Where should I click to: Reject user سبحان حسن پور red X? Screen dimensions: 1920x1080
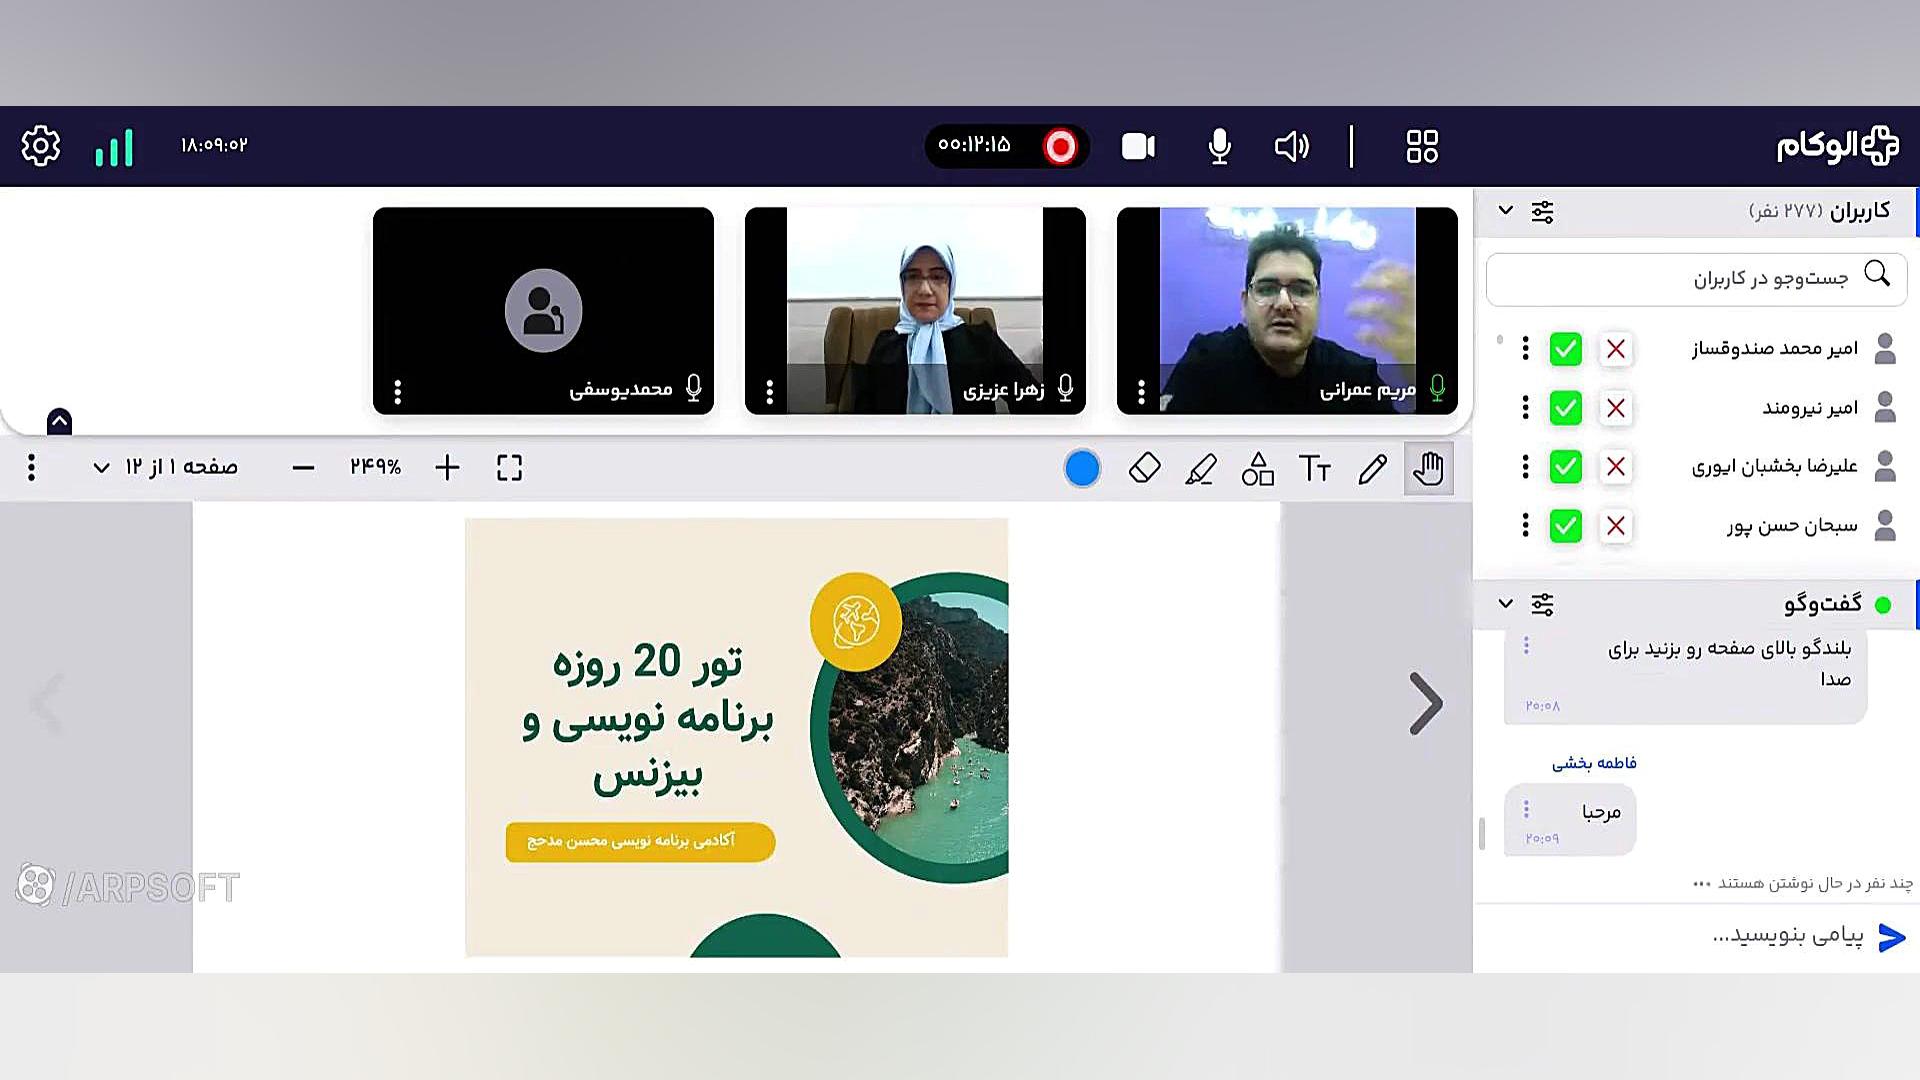click(1616, 526)
